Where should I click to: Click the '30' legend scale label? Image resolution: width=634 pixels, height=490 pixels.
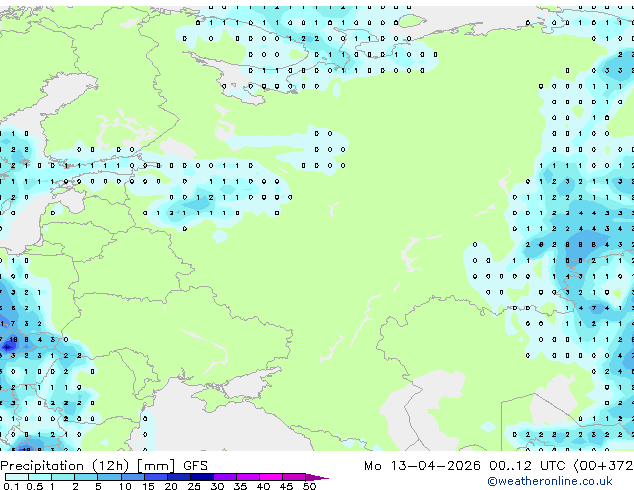[x=217, y=486]
